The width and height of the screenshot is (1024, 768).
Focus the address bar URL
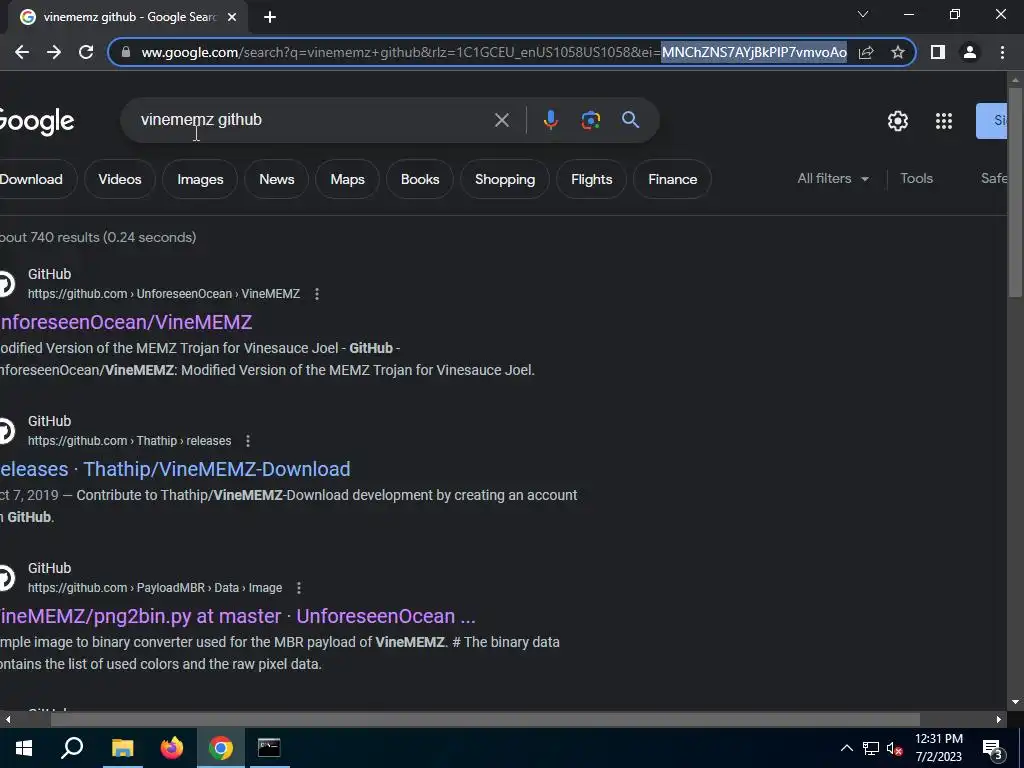pyautogui.click(x=494, y=52)
